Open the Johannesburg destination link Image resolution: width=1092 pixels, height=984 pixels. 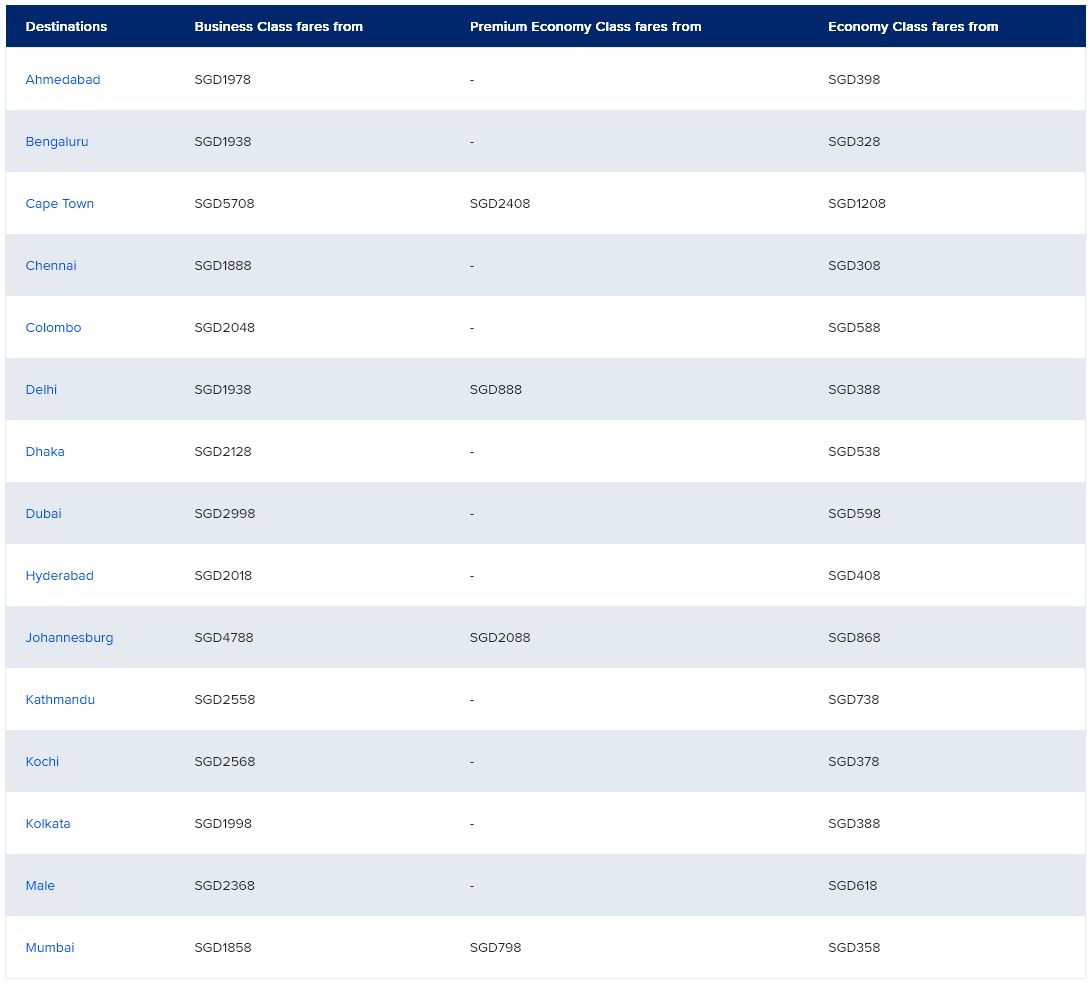pyautogui.click(x=69, y=638)
